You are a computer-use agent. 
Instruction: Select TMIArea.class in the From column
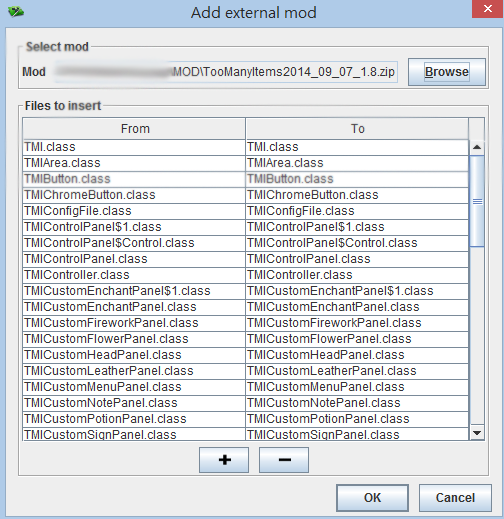click(134, 163)
